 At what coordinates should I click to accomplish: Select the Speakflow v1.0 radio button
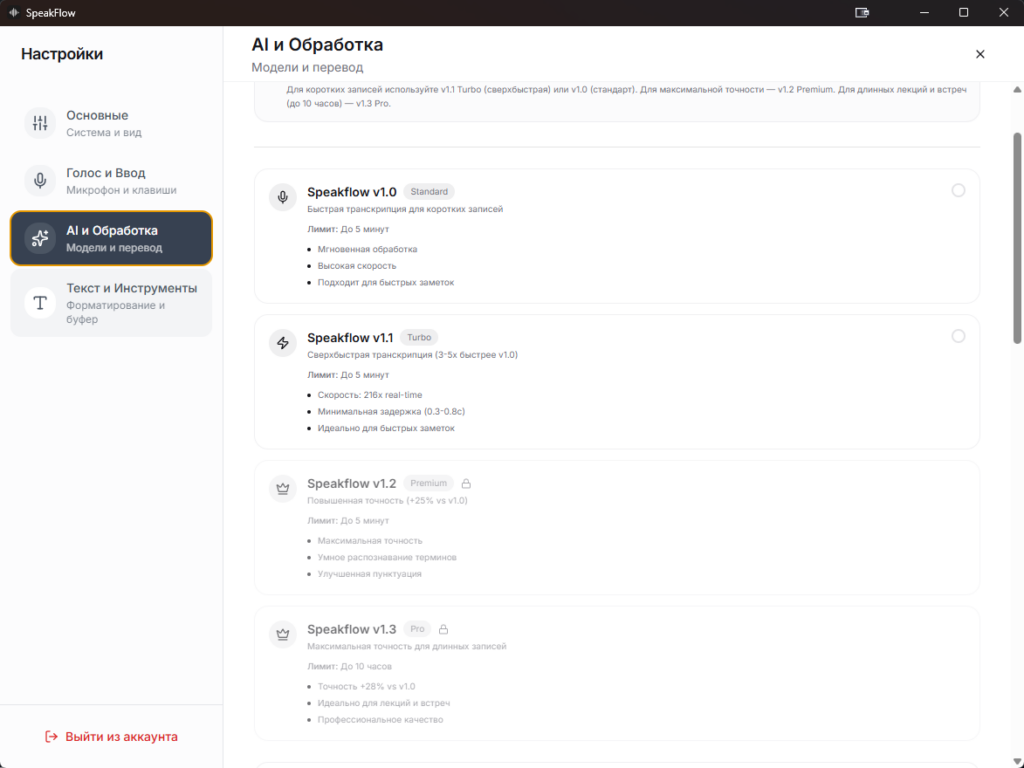958,190
